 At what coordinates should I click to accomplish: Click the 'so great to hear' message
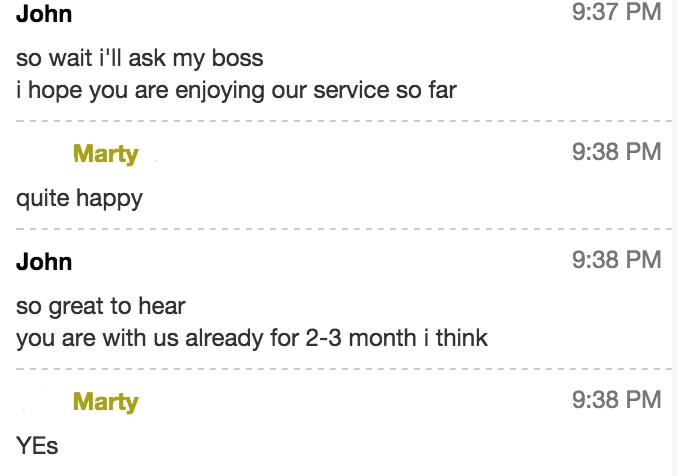click(101, 307)
